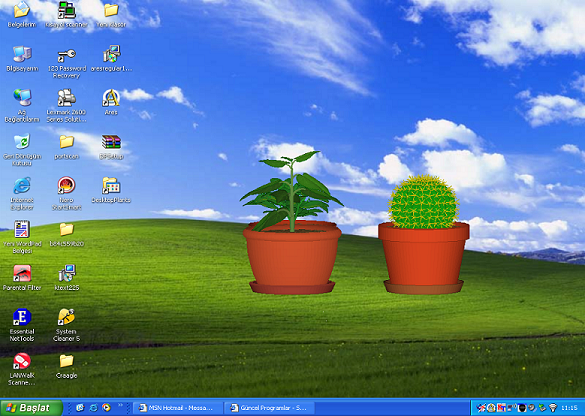The width and height of the screenshot is (585, 416).
Task: Select the Ceagle folder
Action: click(66, 366)
